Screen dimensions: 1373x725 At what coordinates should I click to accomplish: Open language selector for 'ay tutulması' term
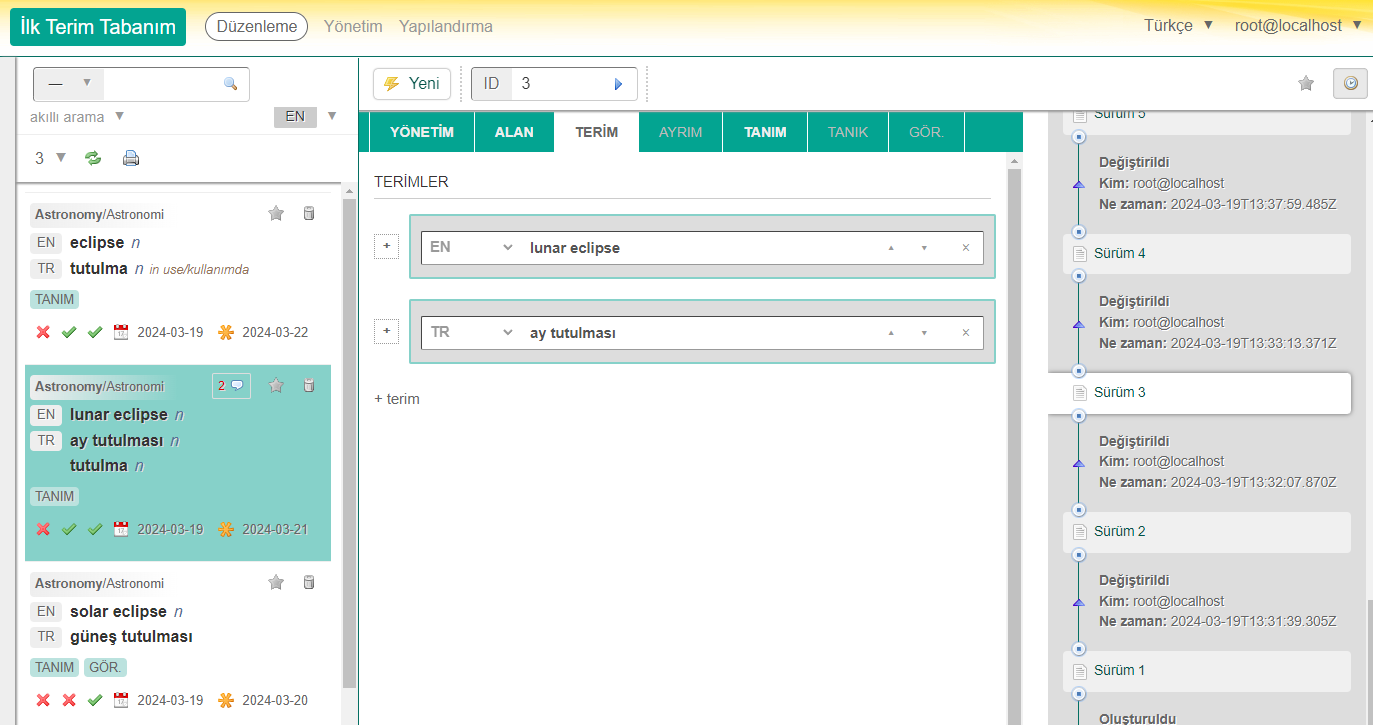471,332
